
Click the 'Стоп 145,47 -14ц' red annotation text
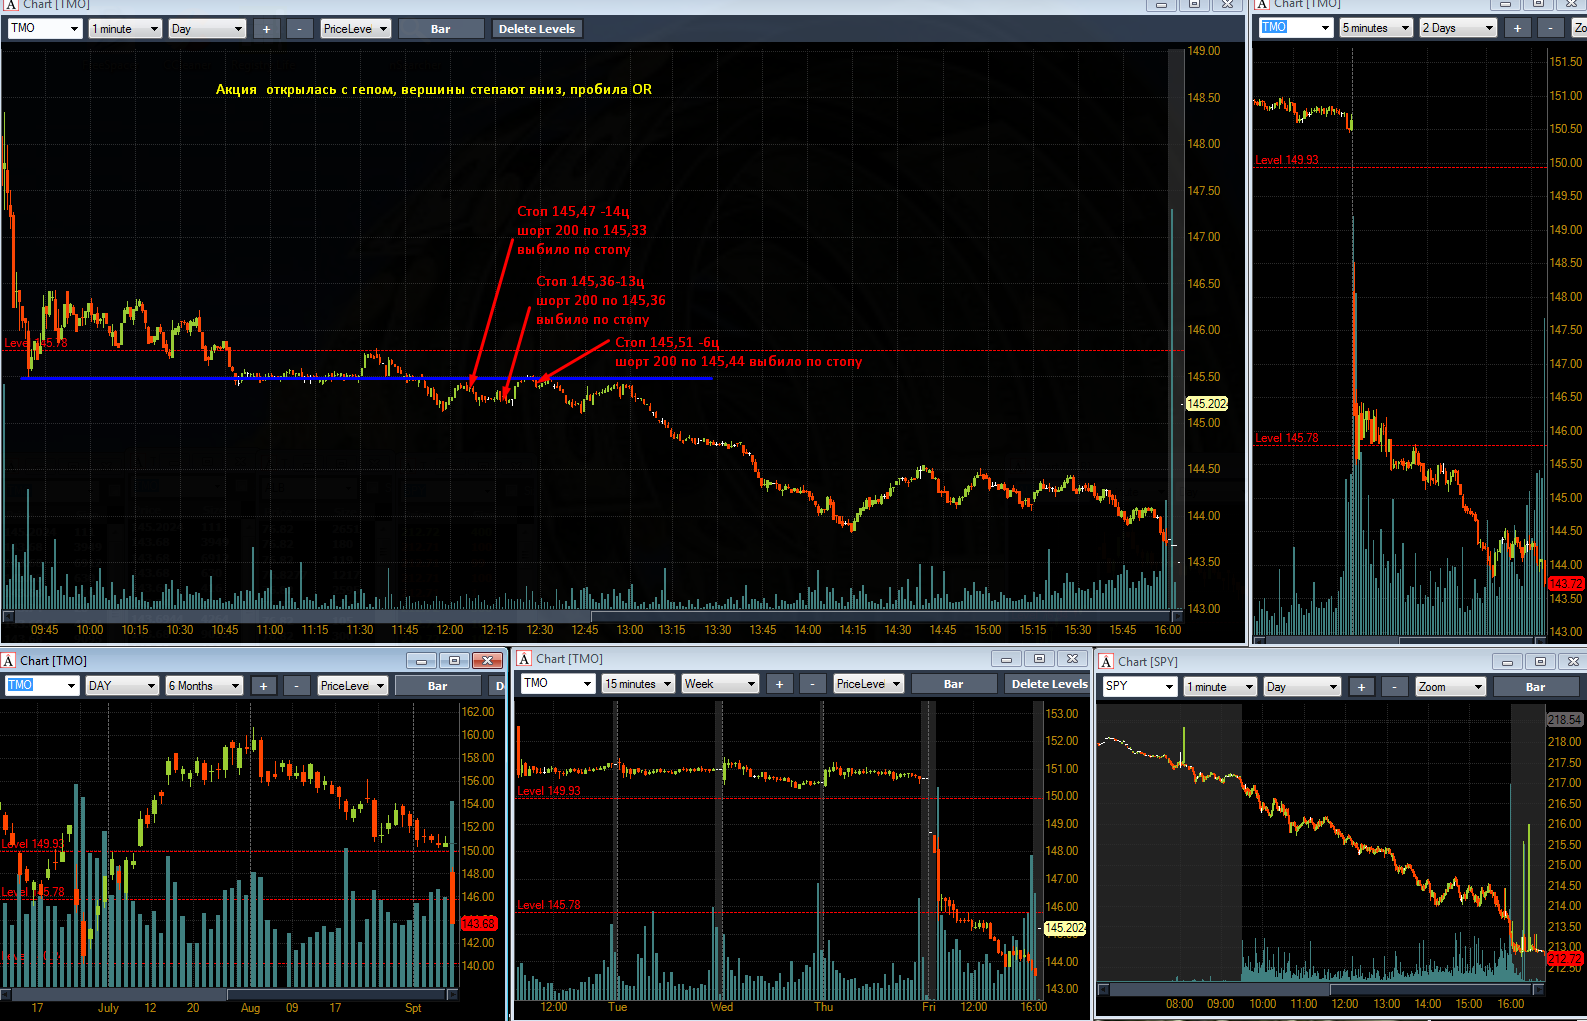pos(573,211)
